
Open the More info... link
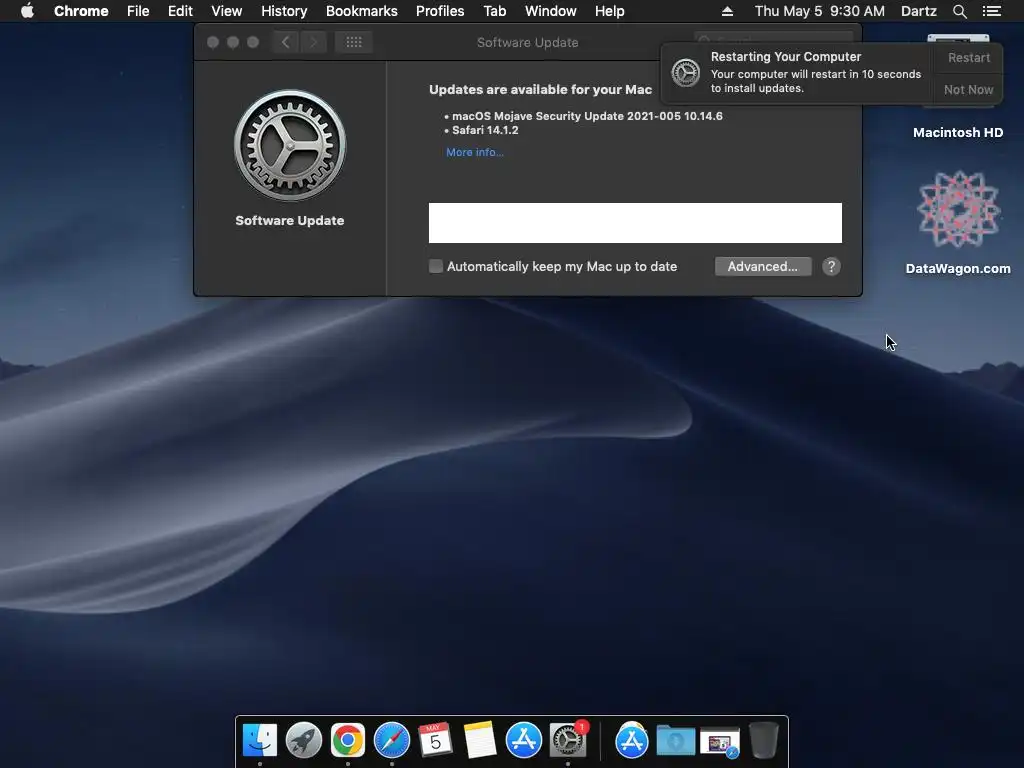pos(475,152)
